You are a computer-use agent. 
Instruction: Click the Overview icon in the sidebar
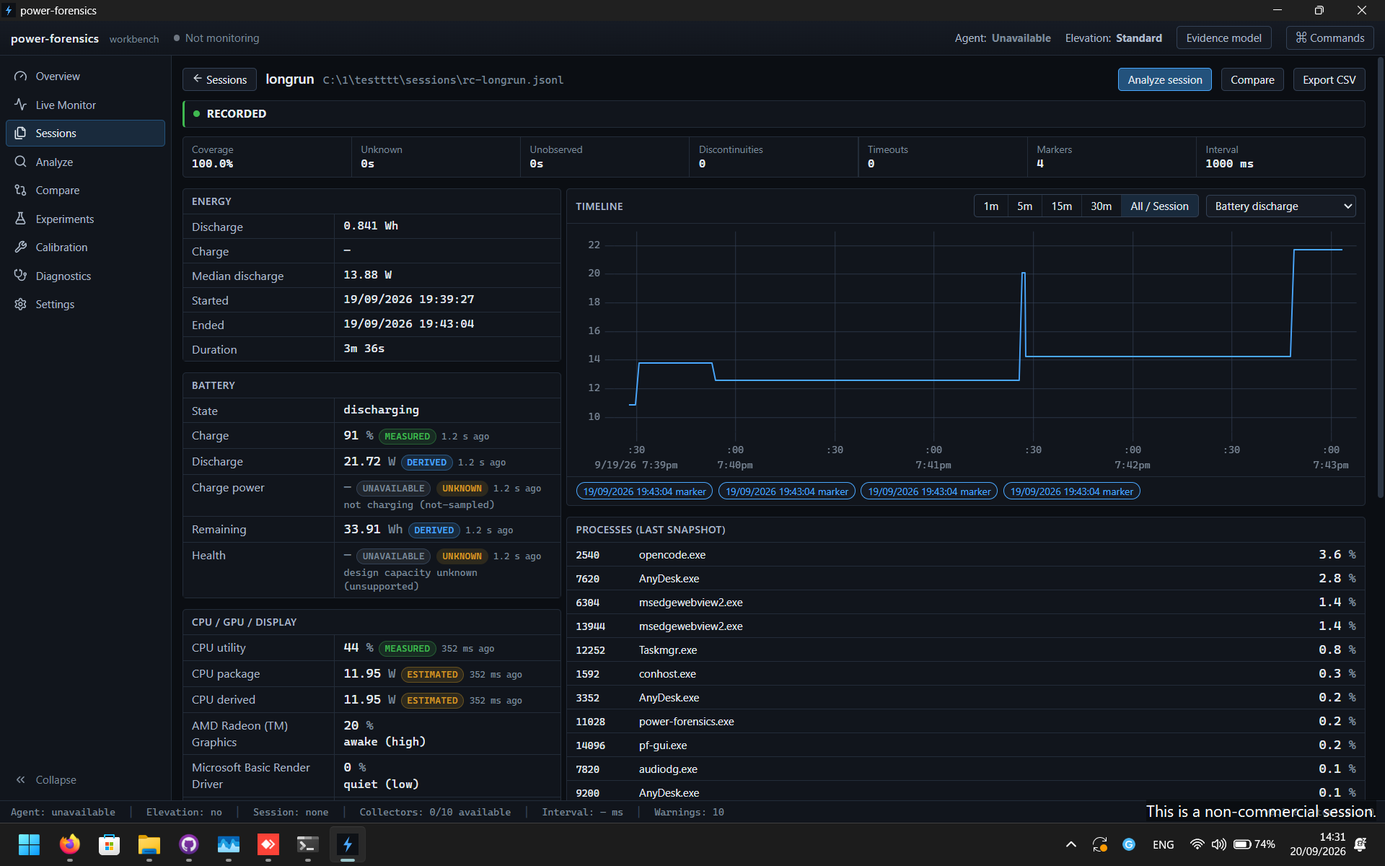pyautogui.click(x=20, y=76)
